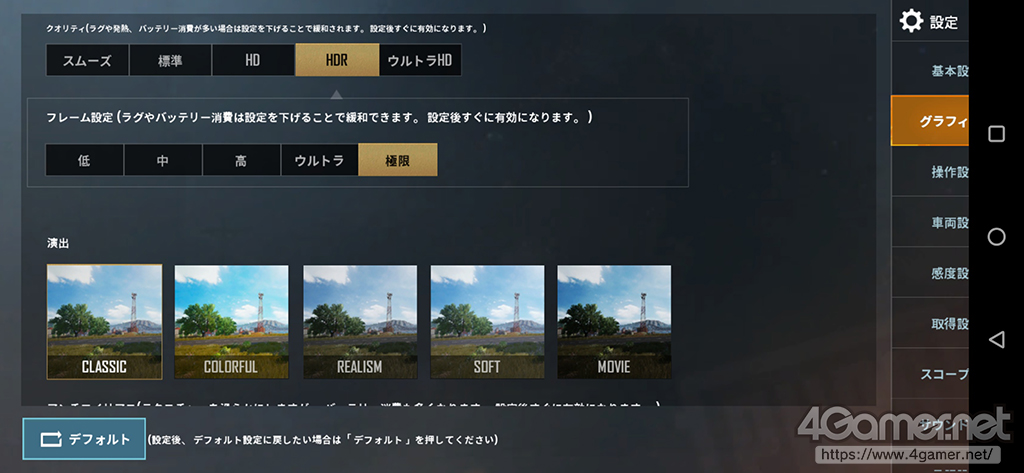The width and height of the screenshot is (1024, 473).
Task: Tap the Android back triangle icon
Action: (x=996, y=339)
